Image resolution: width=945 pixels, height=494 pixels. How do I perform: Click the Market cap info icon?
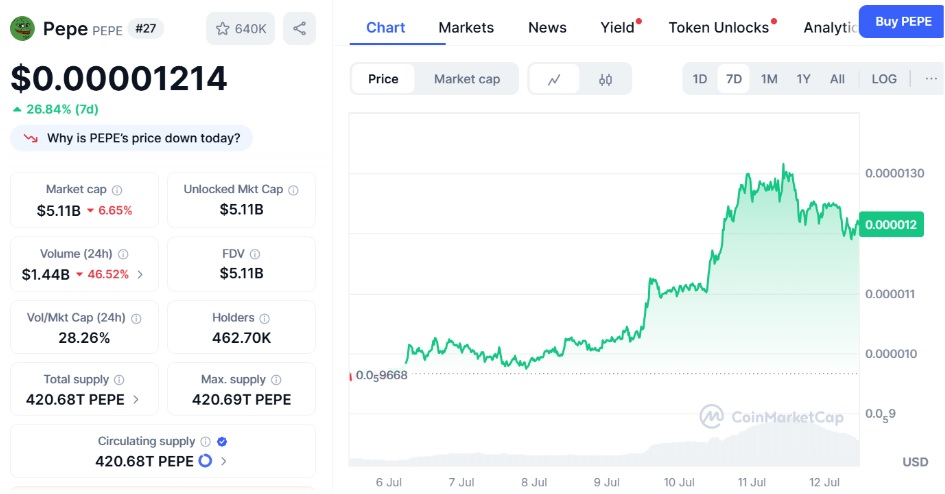tap(117, 190)
